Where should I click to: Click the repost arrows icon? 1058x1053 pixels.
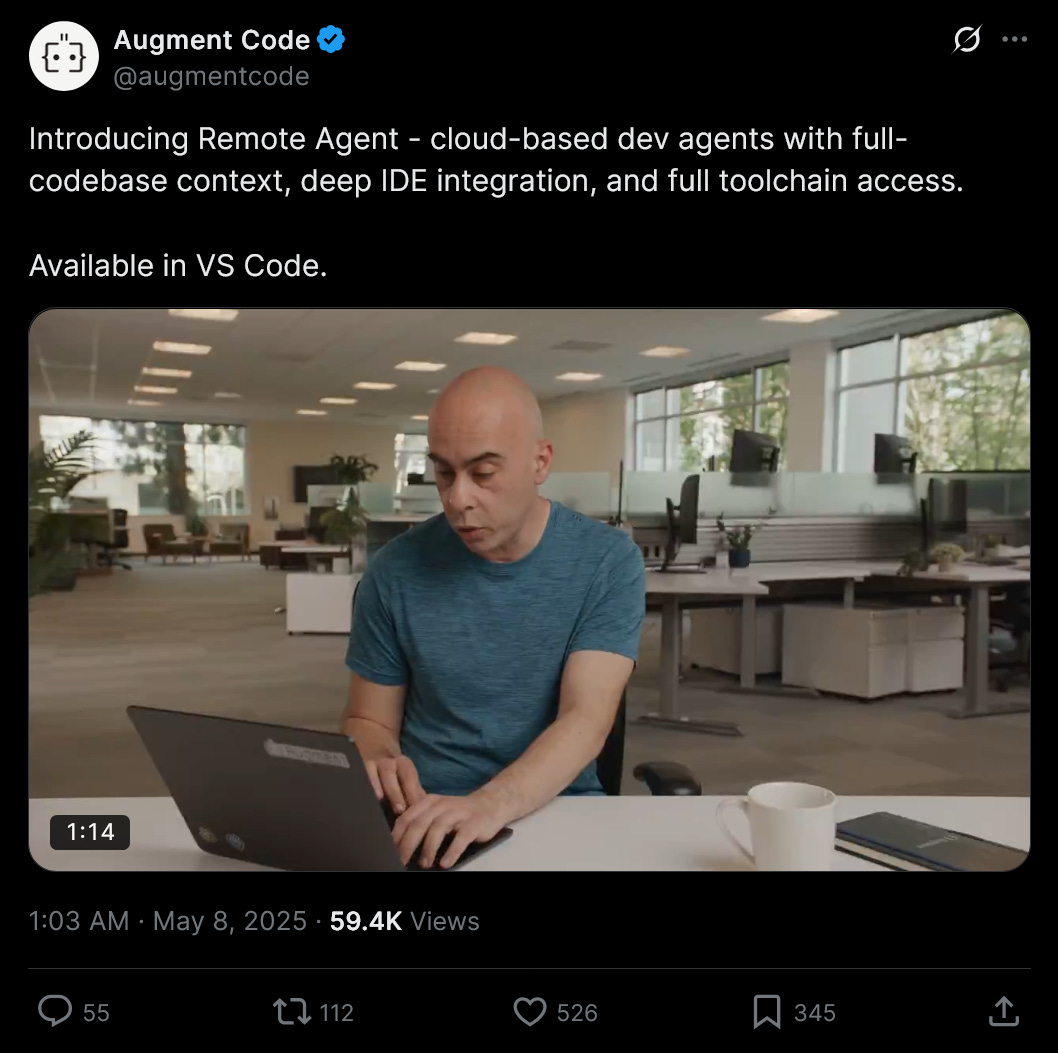pyautogui.click(x=291, y=1012)
